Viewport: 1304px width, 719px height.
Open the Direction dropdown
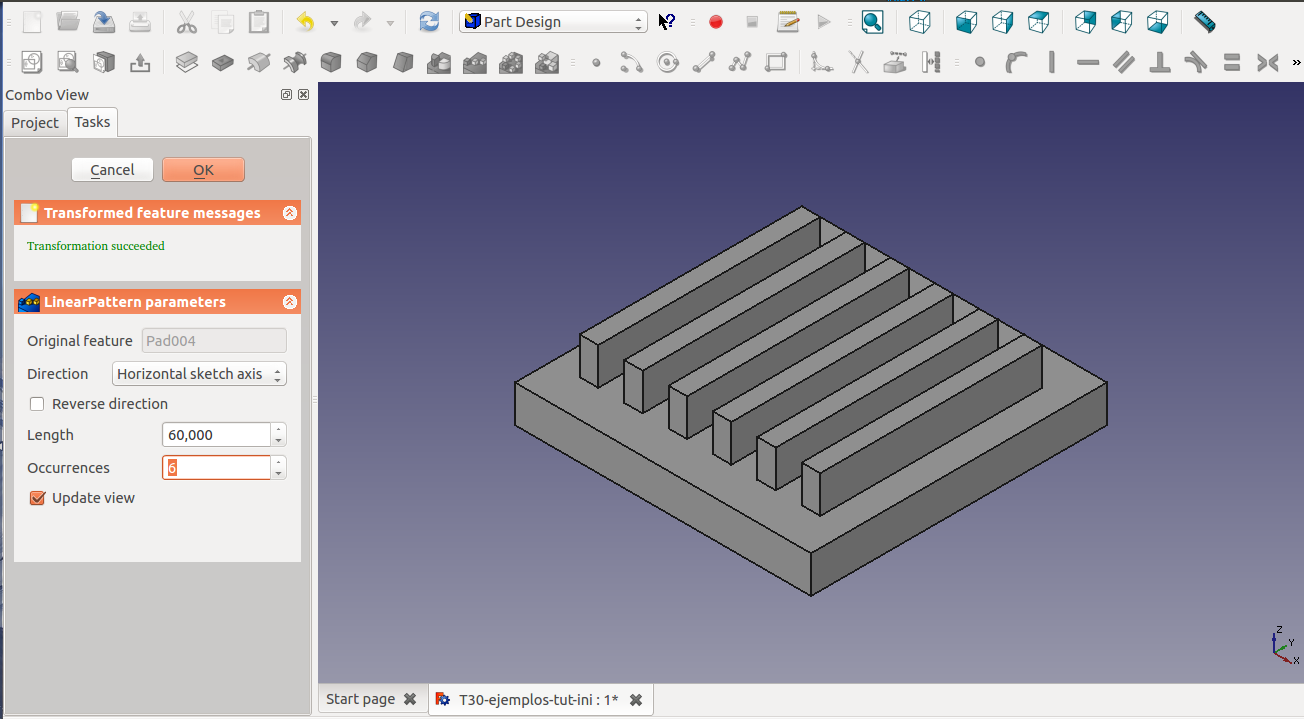tap(199, 374)
